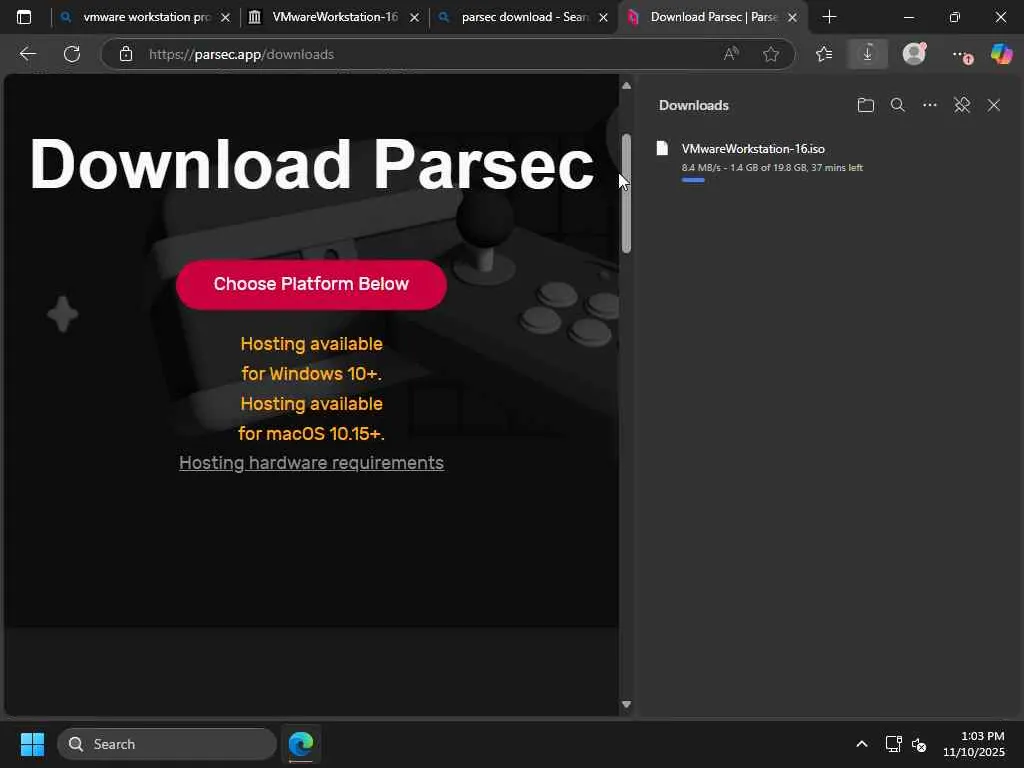Click the file icon beside VMwareWorkstation-16.iso

tap(662, 148)
